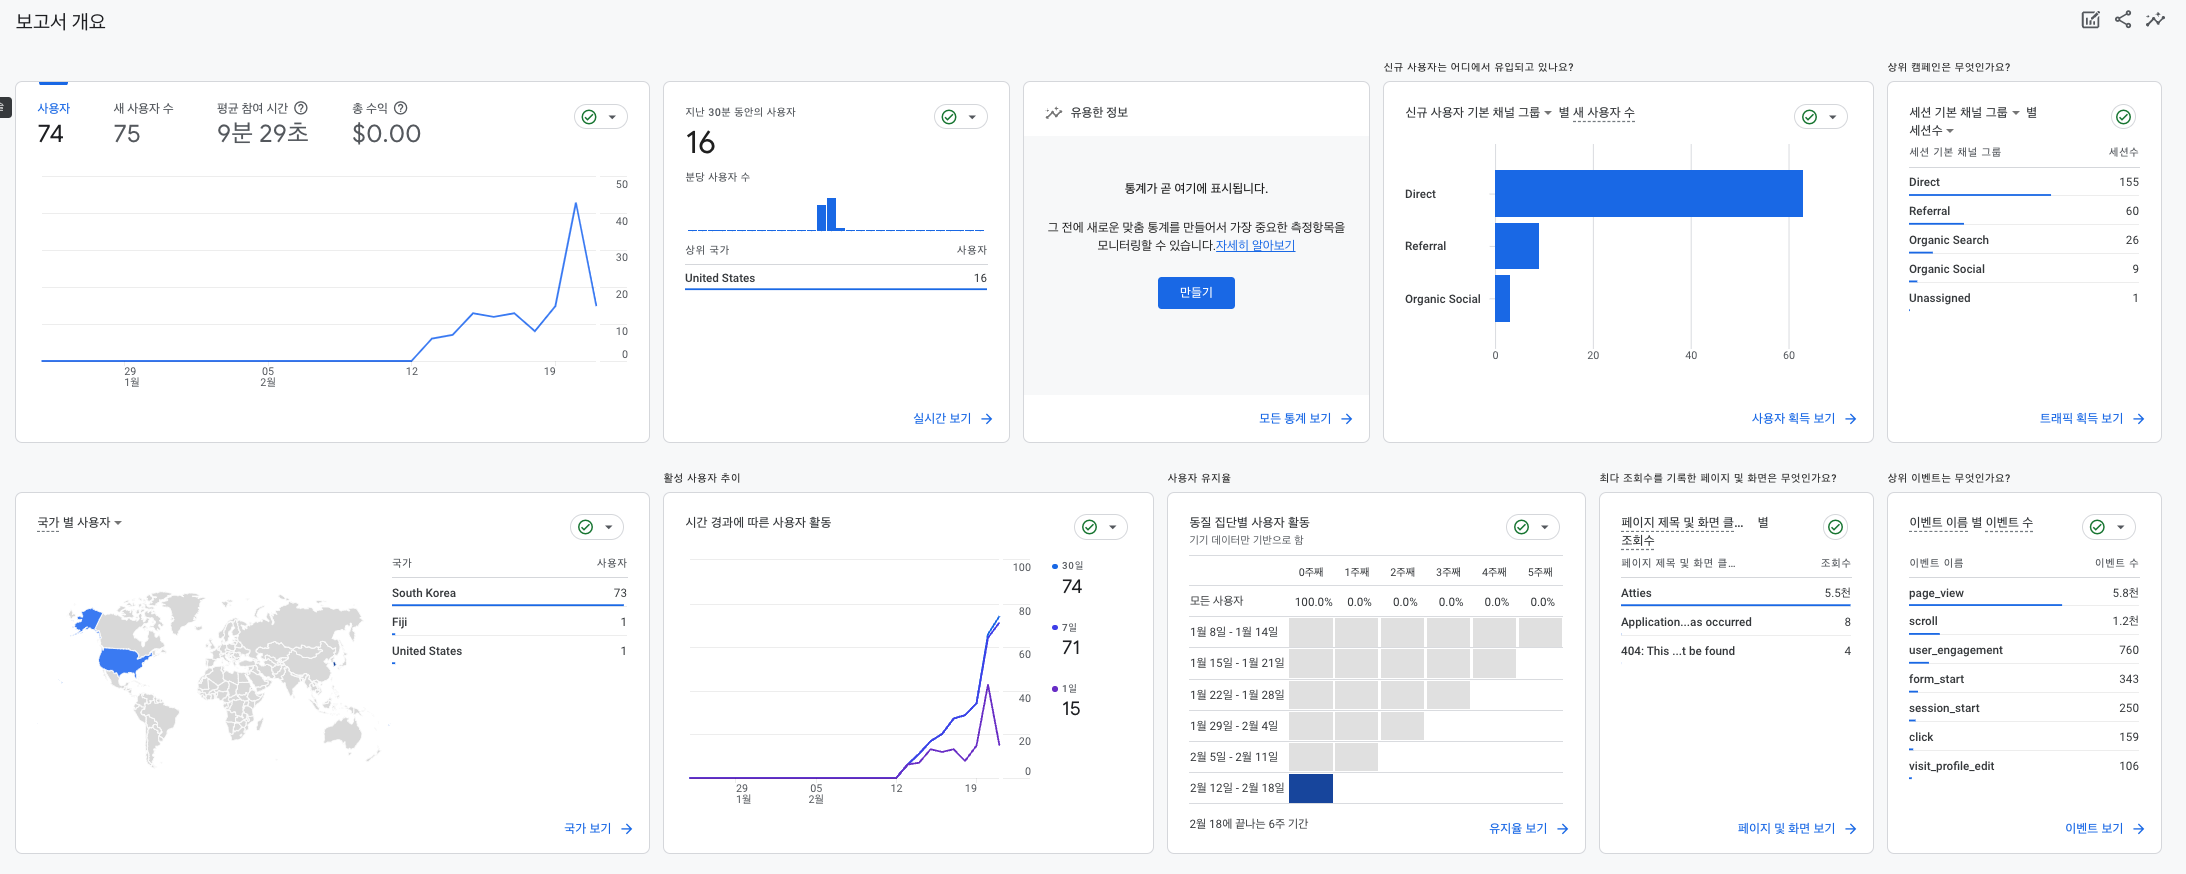Click arrow icon next to 페이지 및 화면 보기
This screenshot has height=874, width=2186.
pyautogui.click(x=1851, y=829)
